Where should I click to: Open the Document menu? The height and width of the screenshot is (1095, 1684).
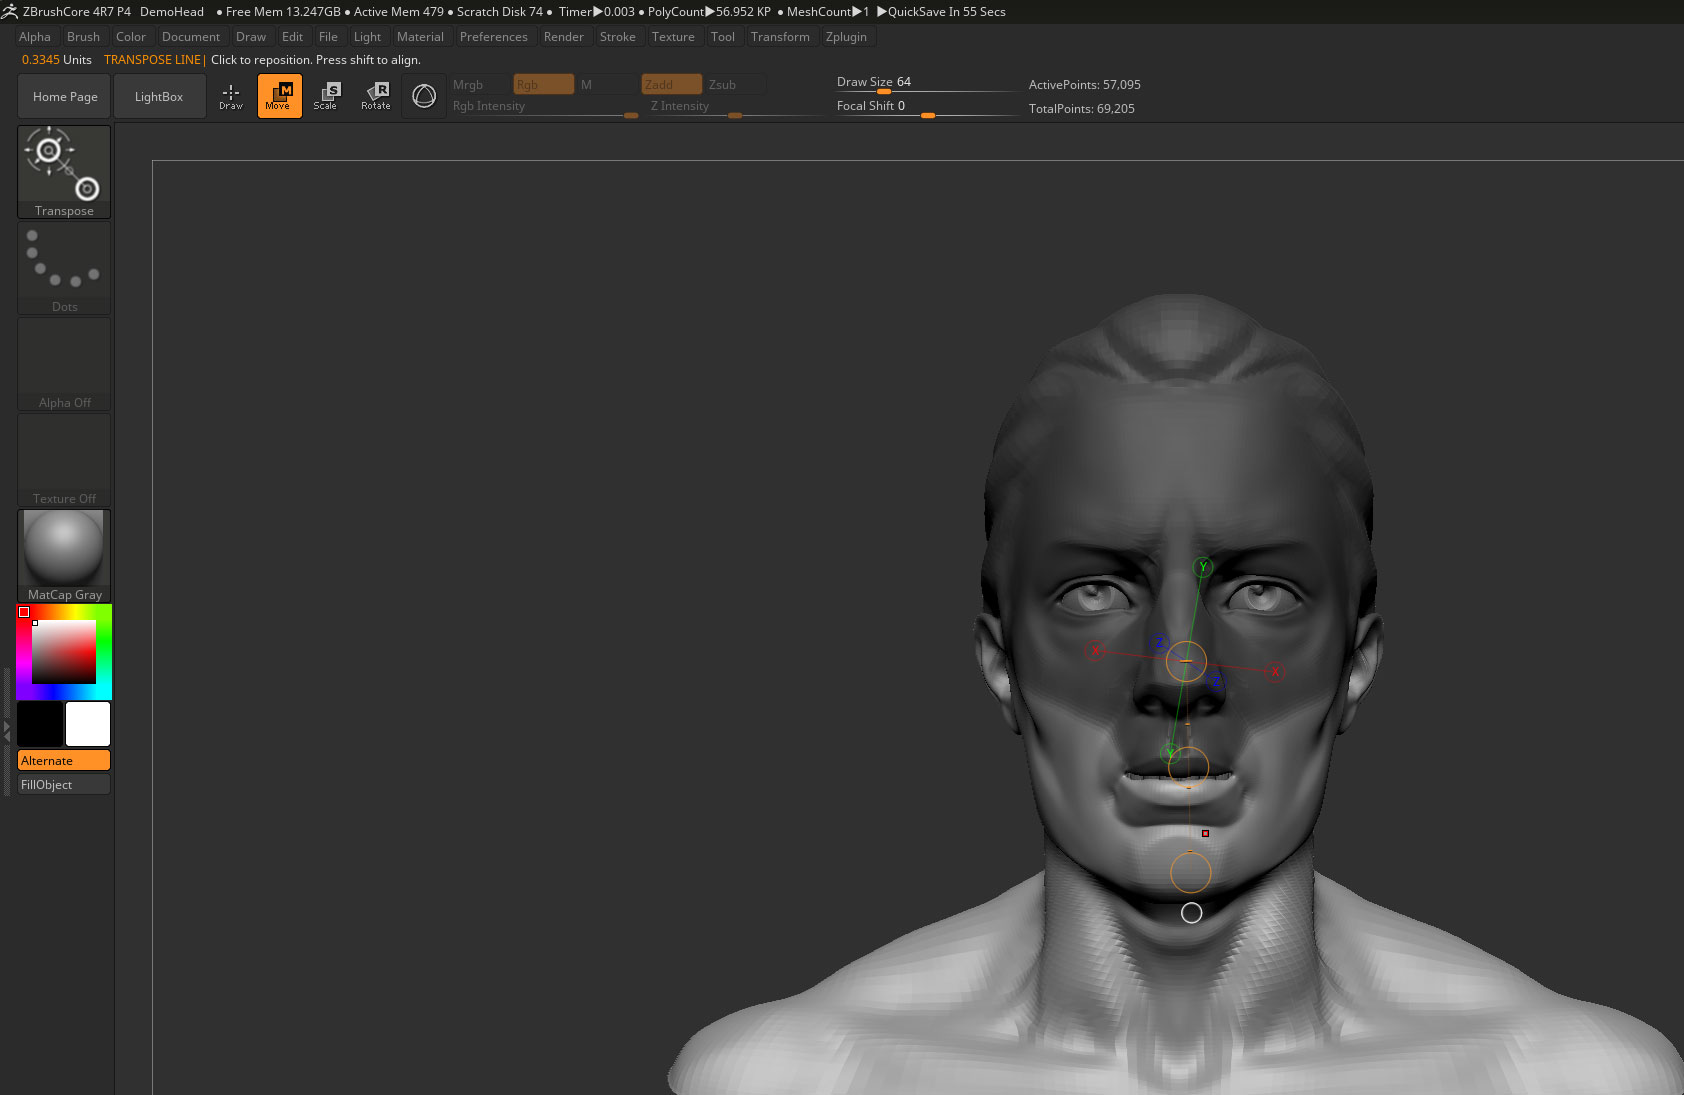191,37
